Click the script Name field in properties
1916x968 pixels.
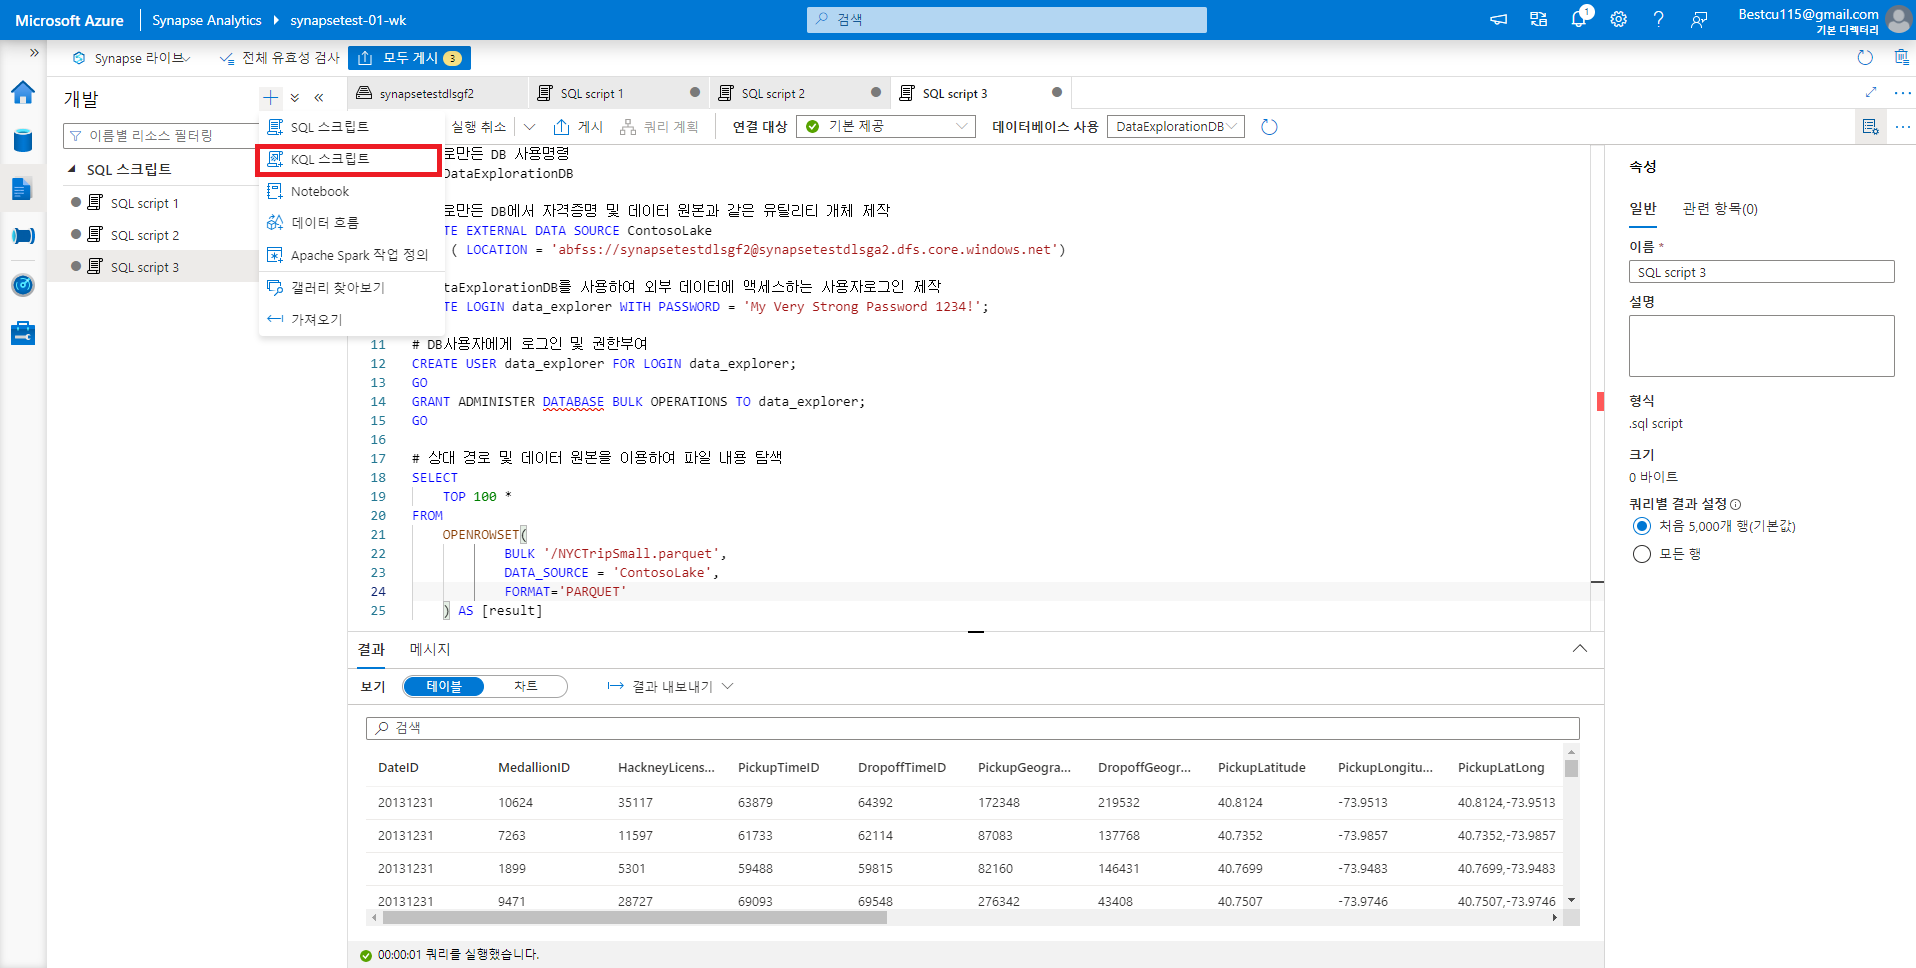[x=1761, y=272]
